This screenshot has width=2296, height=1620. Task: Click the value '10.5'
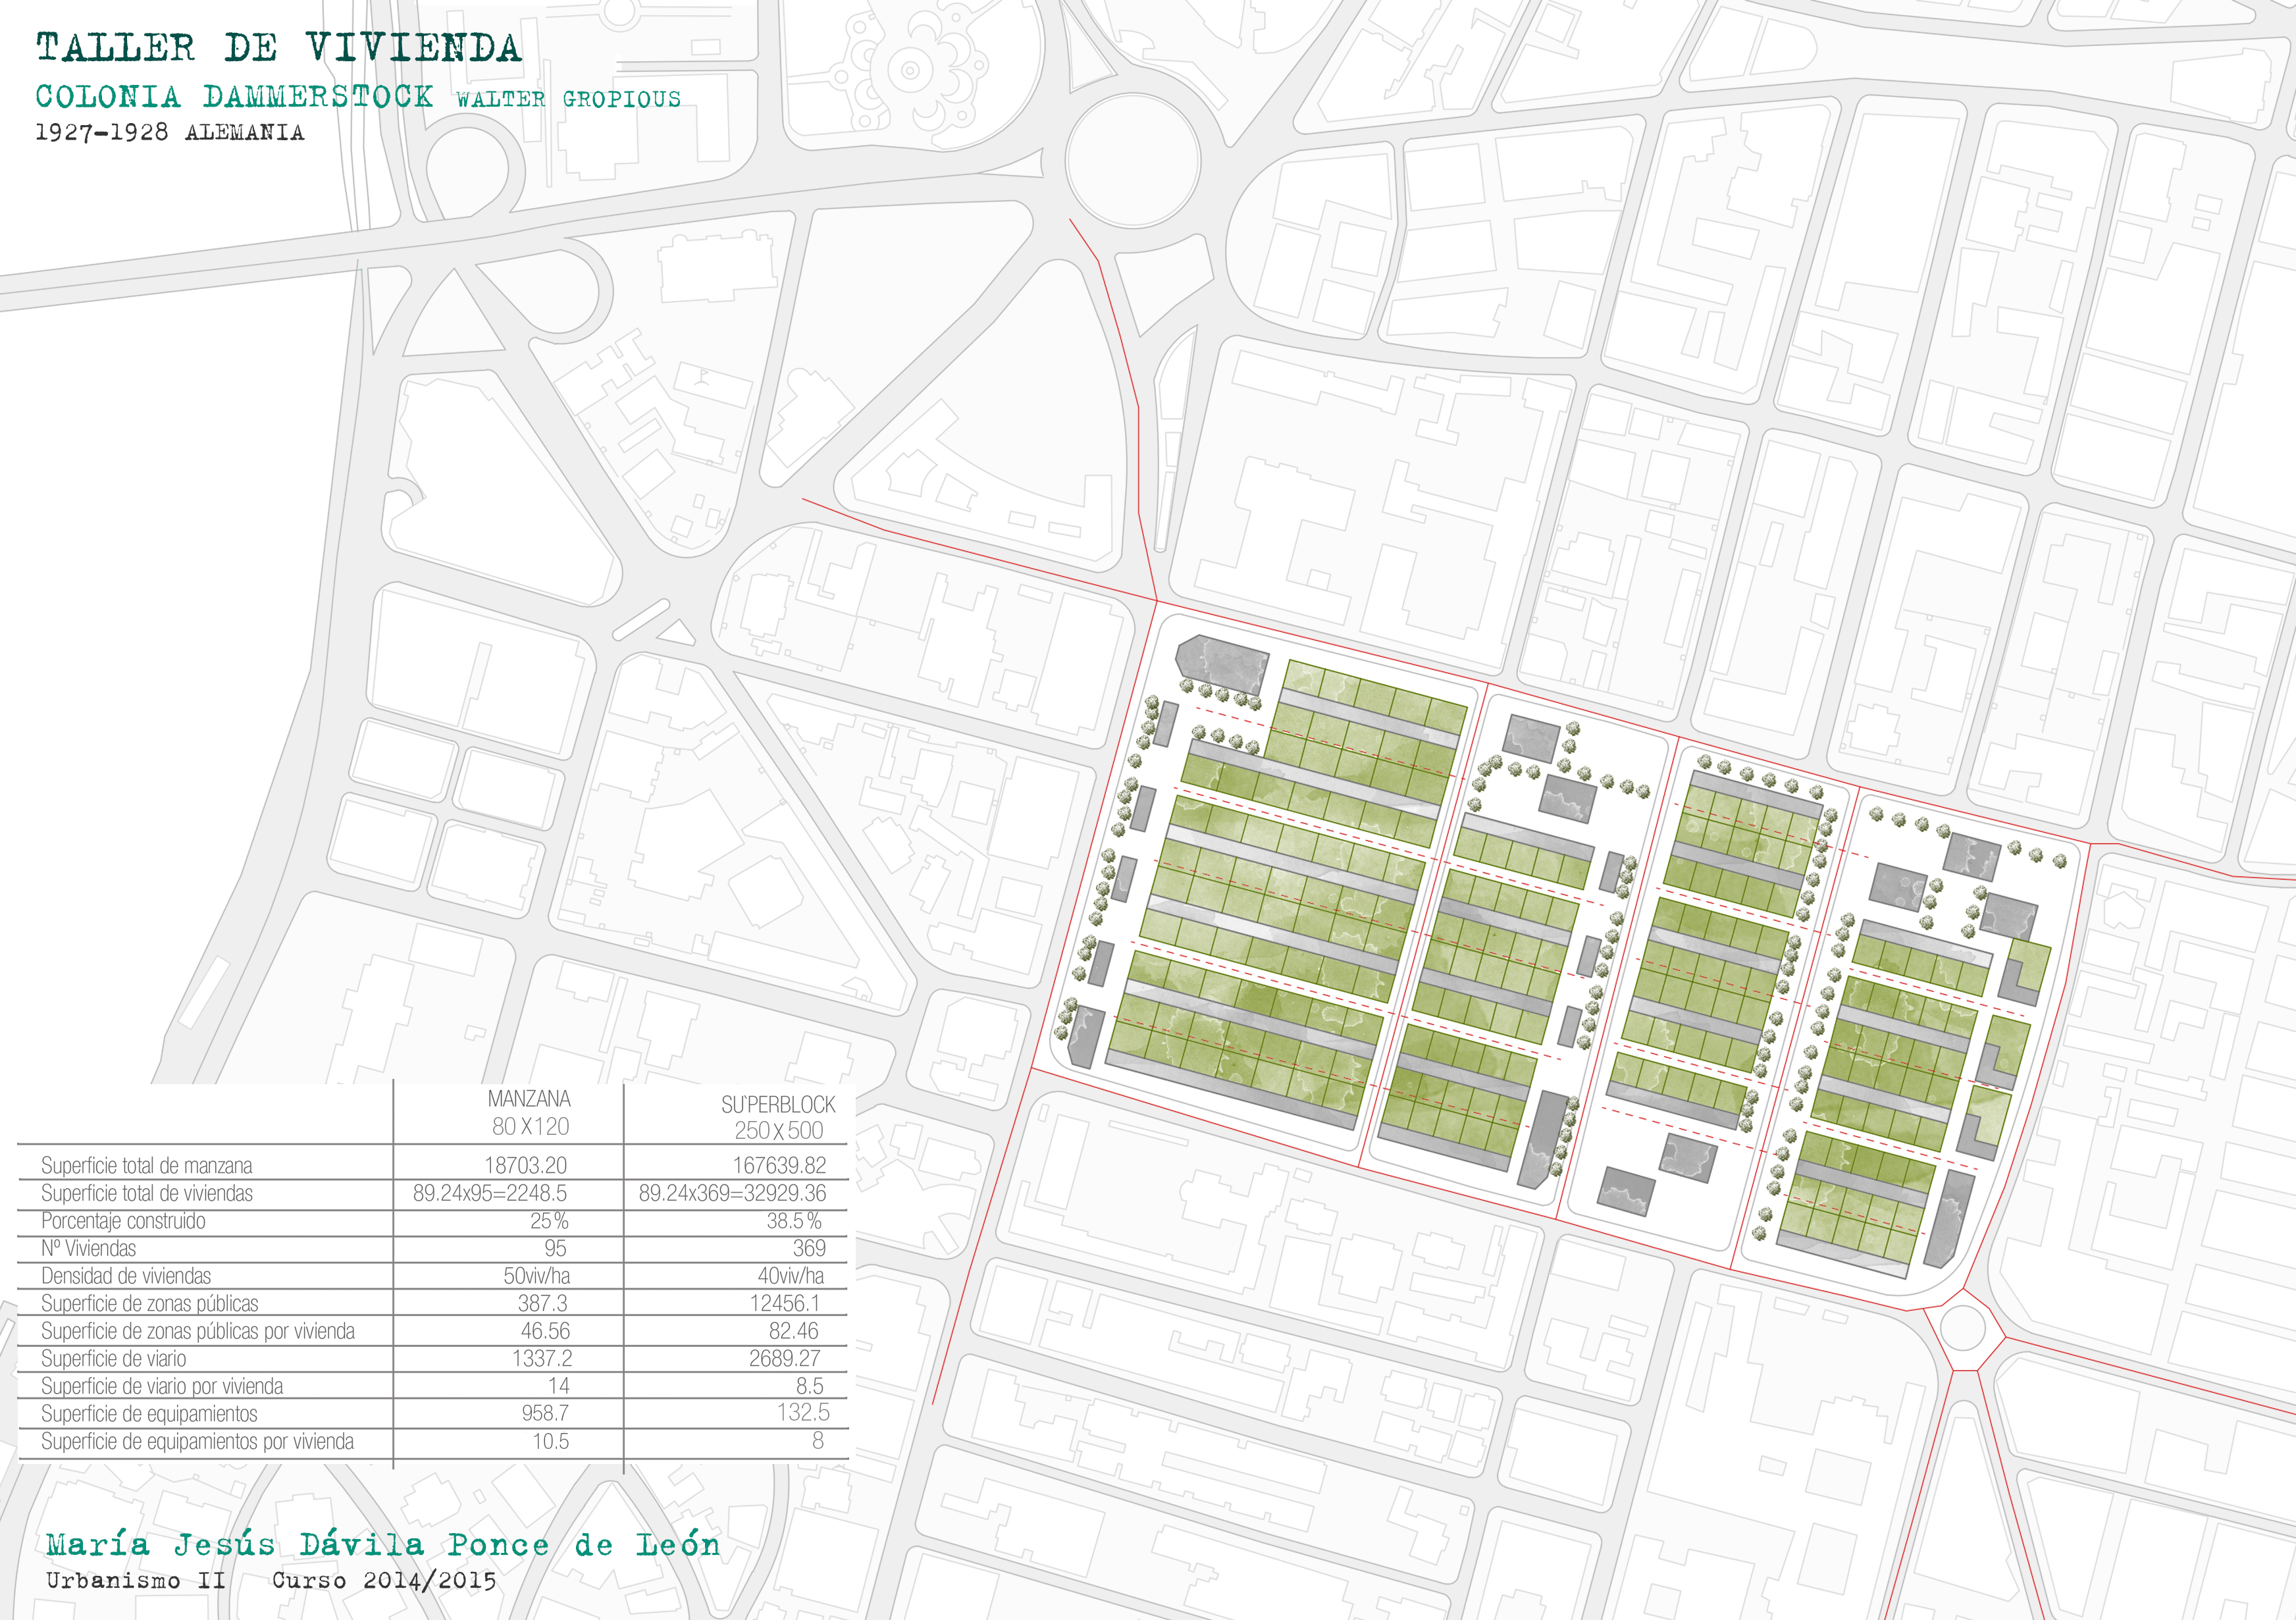click(x=551, y=1441)
